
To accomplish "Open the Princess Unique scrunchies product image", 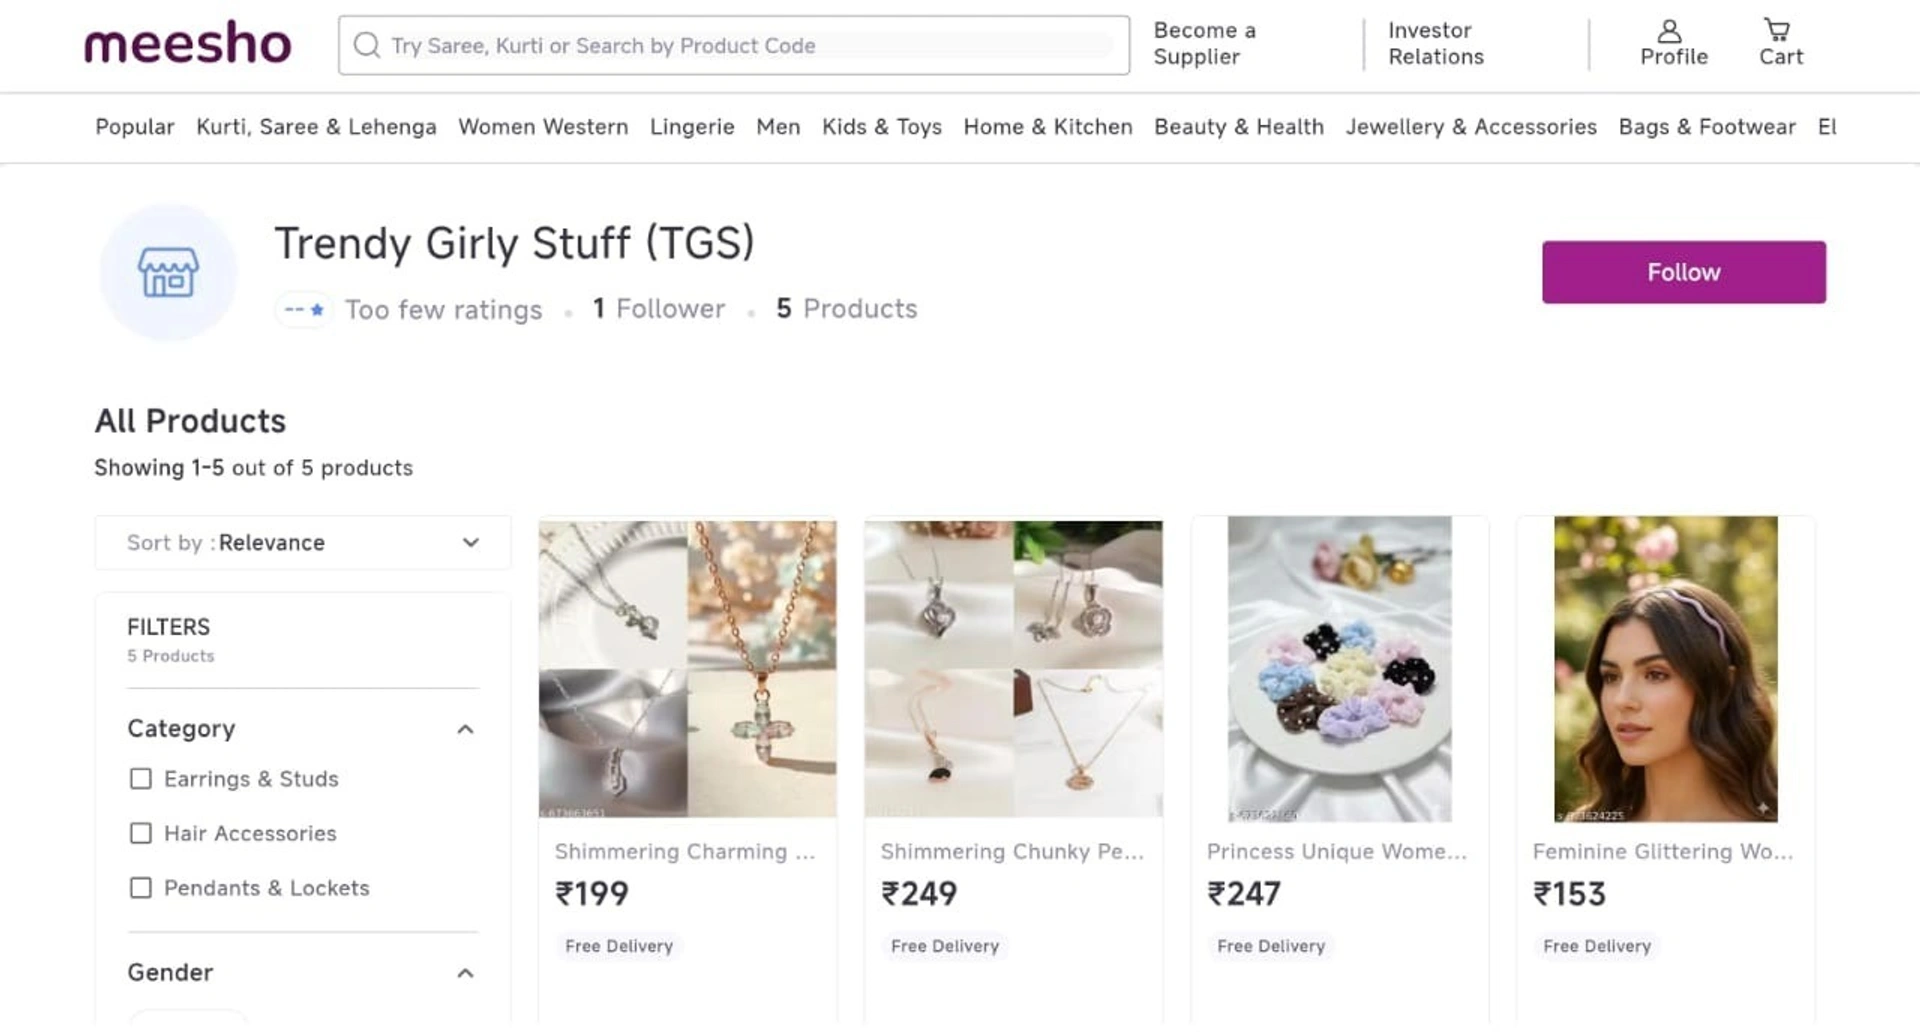I will (x=1339, y=668).
